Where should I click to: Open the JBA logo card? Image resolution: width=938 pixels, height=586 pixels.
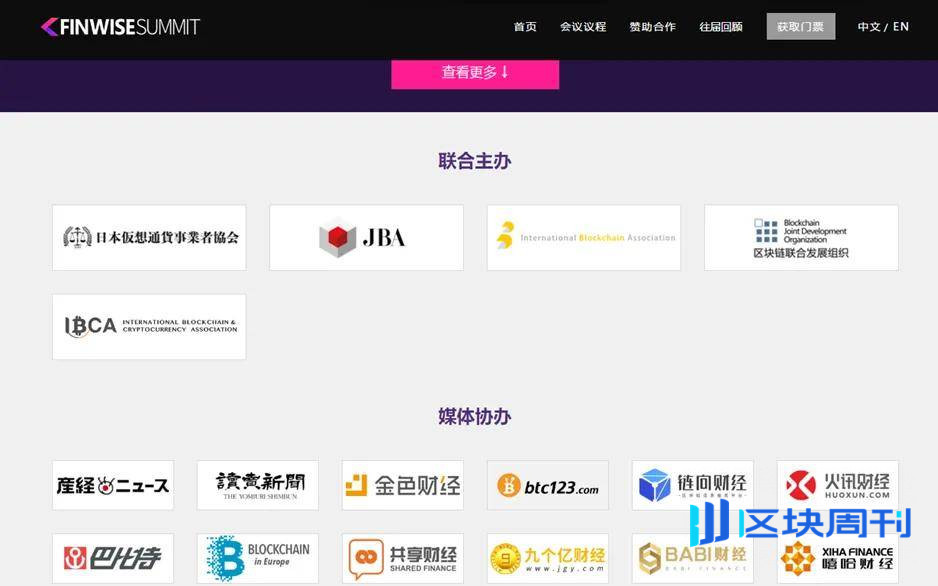click(366, 237)
